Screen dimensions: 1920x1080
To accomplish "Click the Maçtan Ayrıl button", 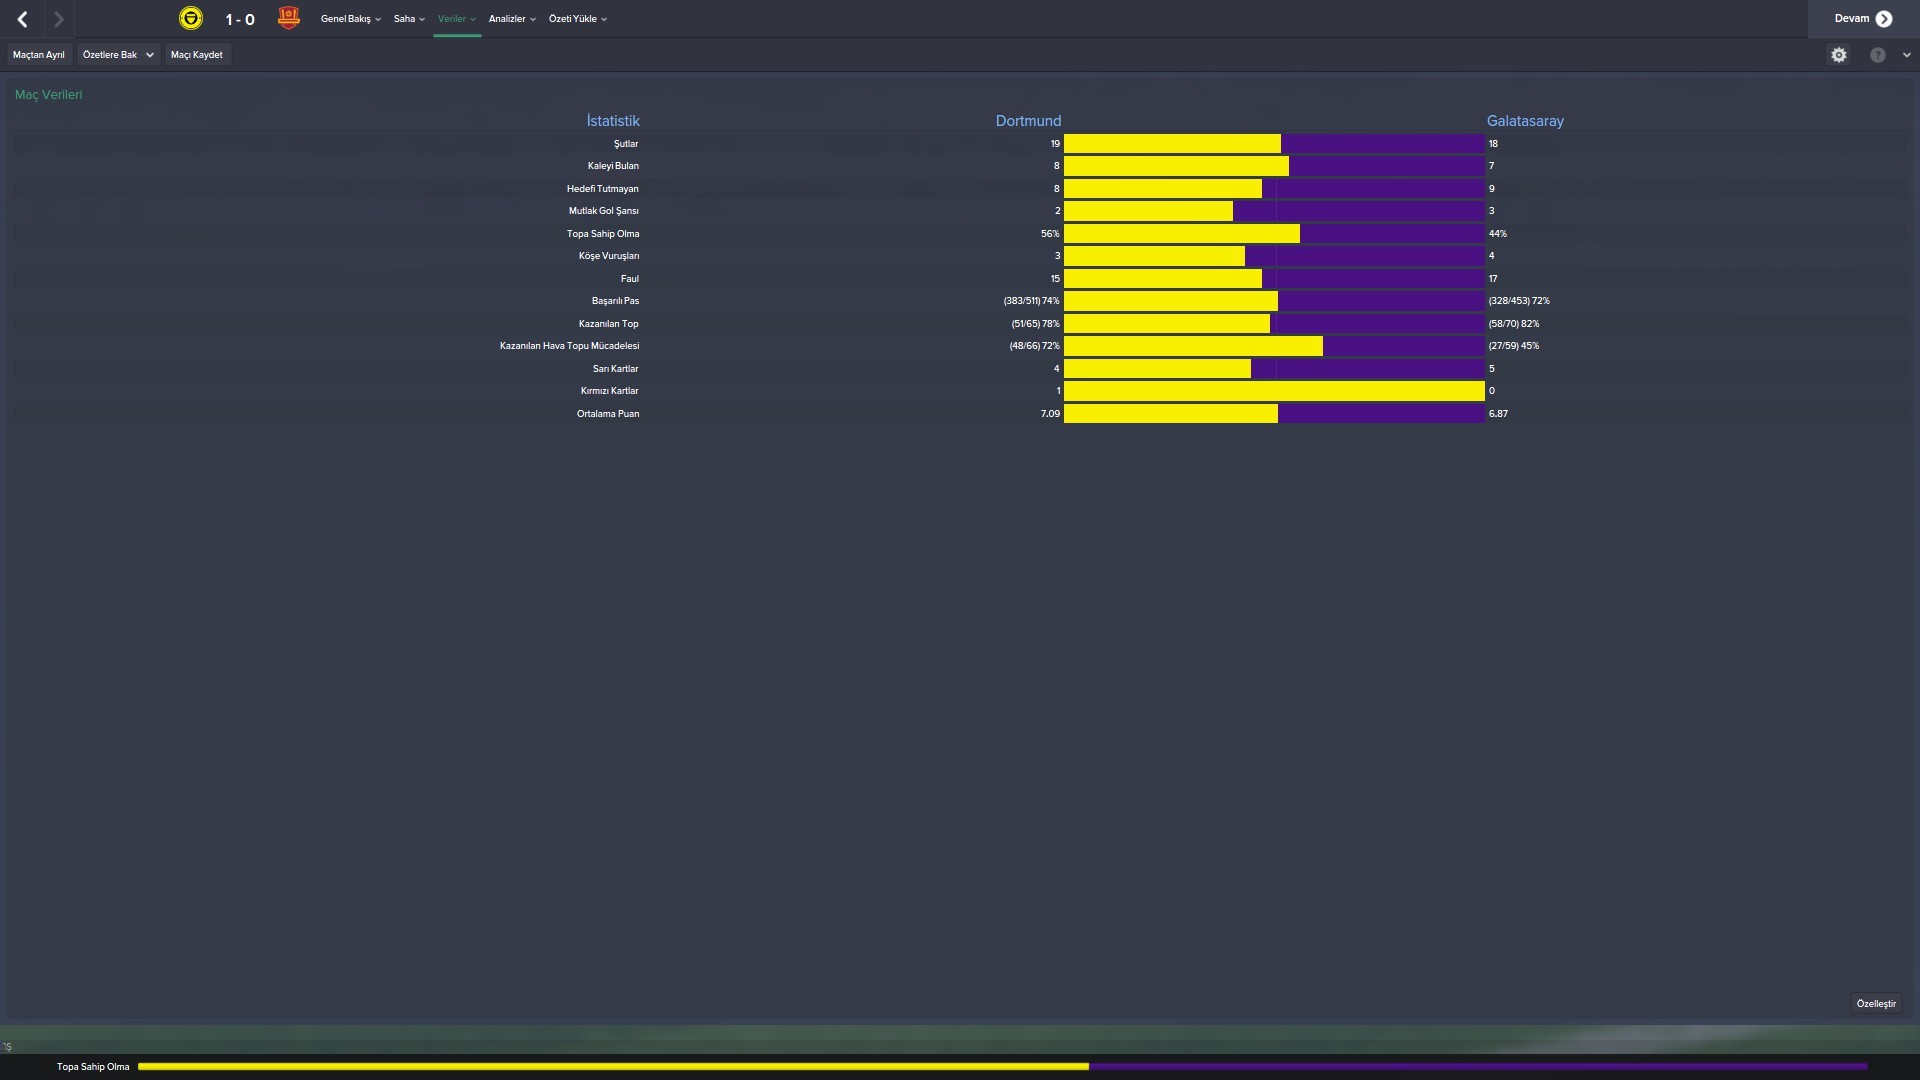I will pyautogui.click(x=39, y=55).
